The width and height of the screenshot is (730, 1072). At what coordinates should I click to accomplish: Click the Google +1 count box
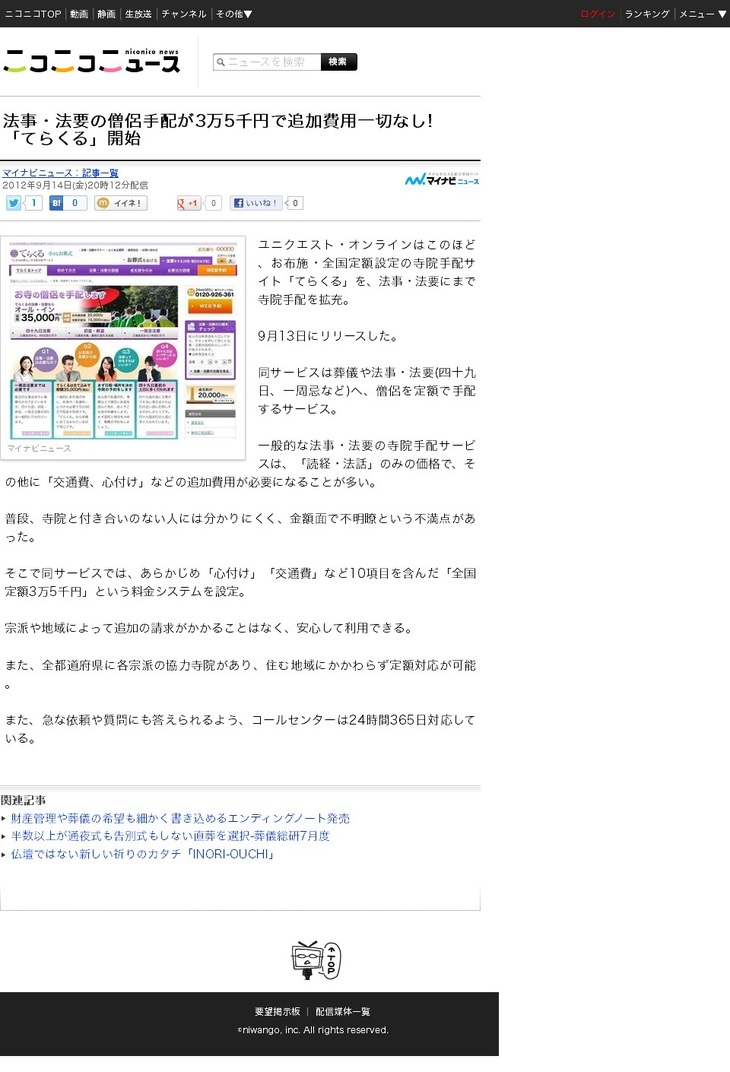(x=213, y=203)
